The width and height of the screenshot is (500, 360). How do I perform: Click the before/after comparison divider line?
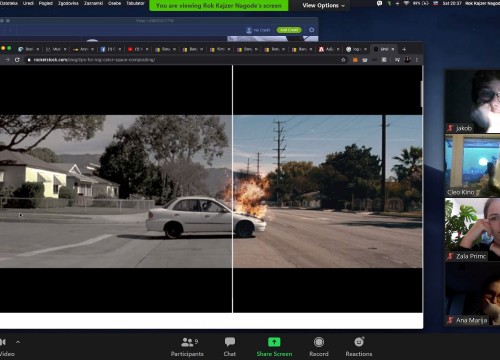[x=232, y=189]
